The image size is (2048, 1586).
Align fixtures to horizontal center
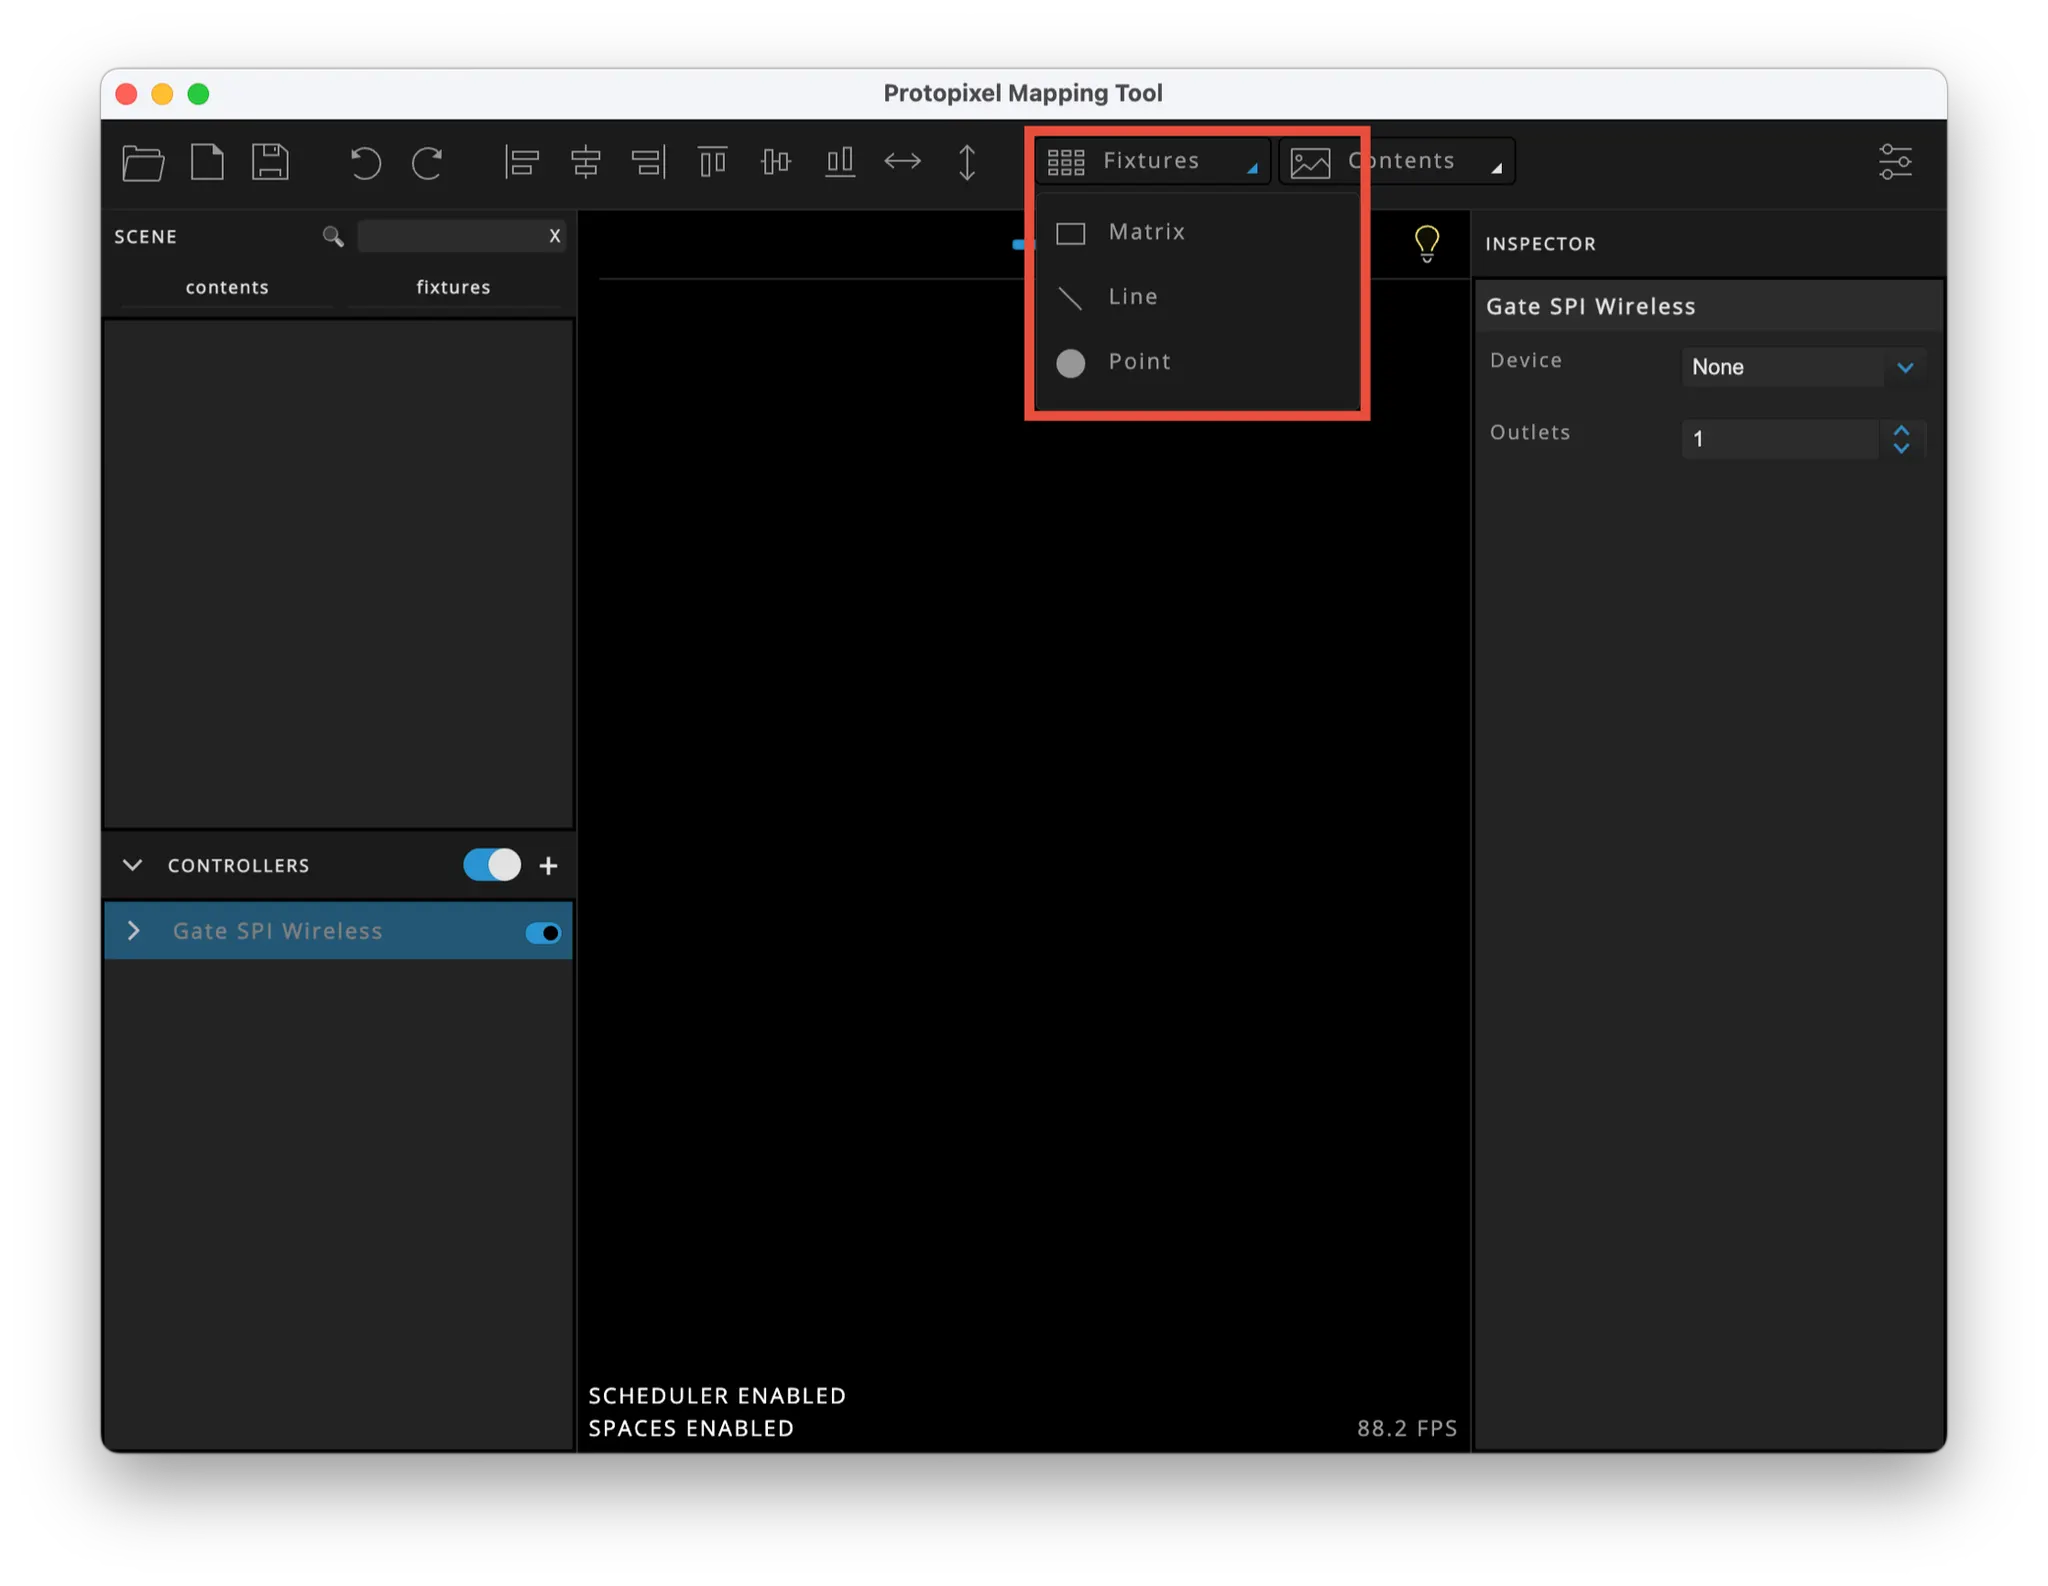pos(585,162)
